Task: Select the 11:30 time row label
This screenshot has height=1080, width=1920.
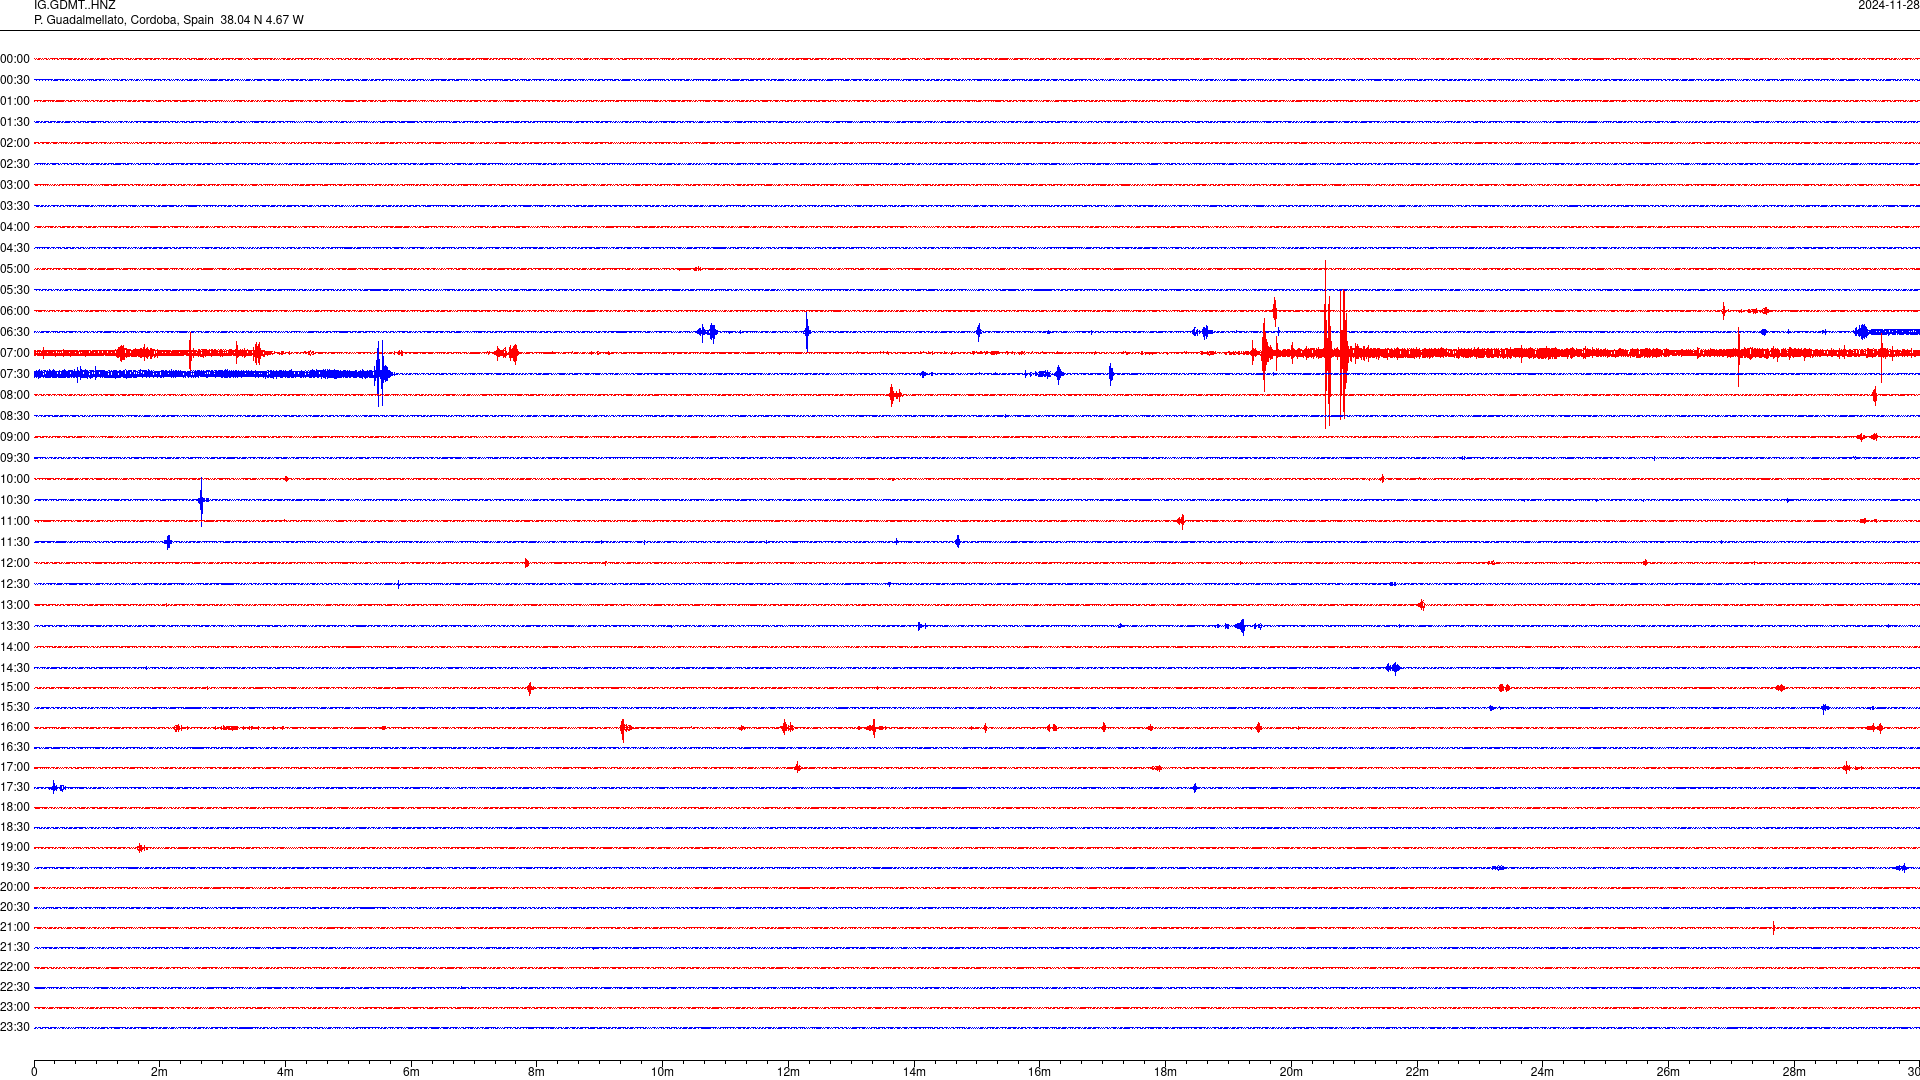Action: [x=15, y=542]
